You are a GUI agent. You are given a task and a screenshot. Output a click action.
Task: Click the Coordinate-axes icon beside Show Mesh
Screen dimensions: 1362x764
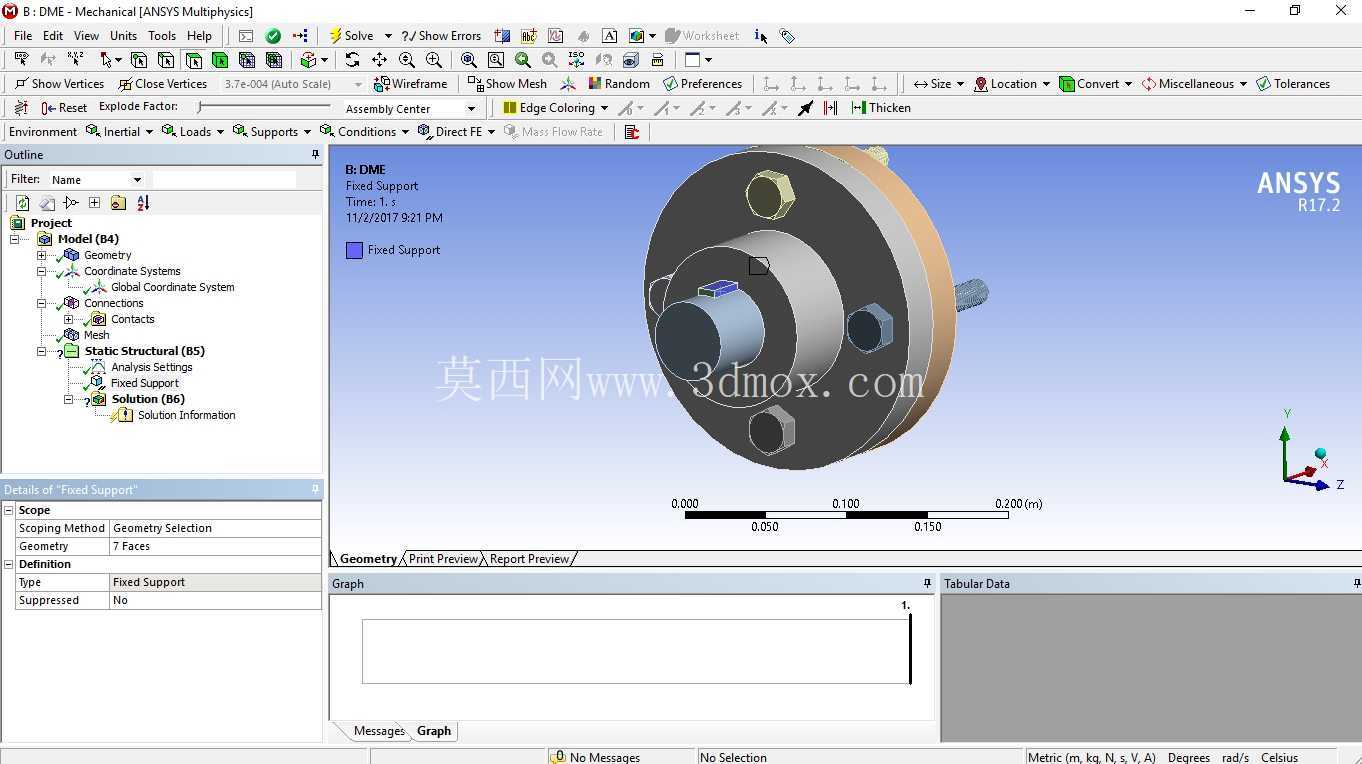click(x=568, y=84)
